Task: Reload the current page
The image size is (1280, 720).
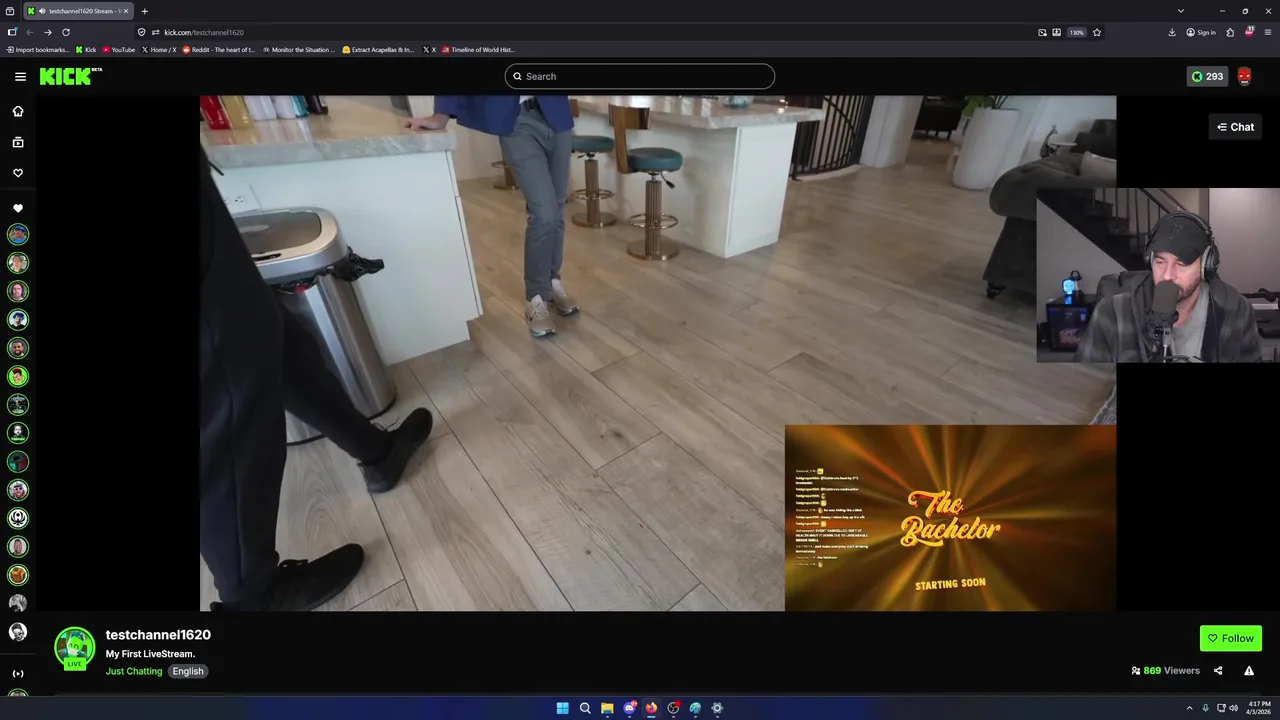Action: pos(66,32)
